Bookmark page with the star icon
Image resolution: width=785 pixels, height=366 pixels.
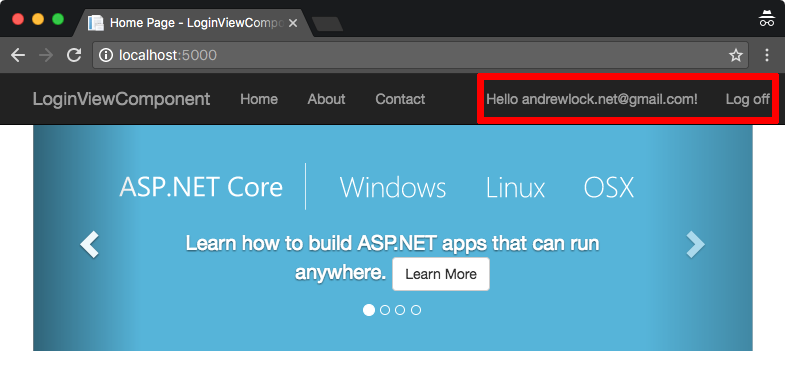coord(735,55)
